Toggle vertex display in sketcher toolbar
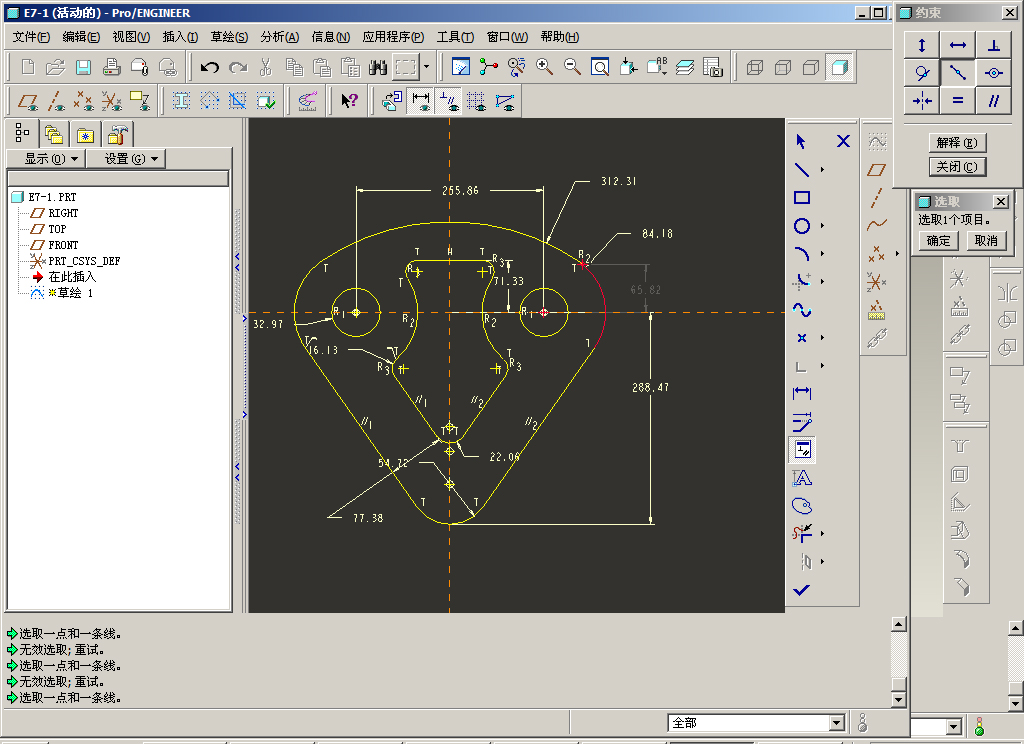The height and width of the screenshot is (744, 1024). click(505, 101)
